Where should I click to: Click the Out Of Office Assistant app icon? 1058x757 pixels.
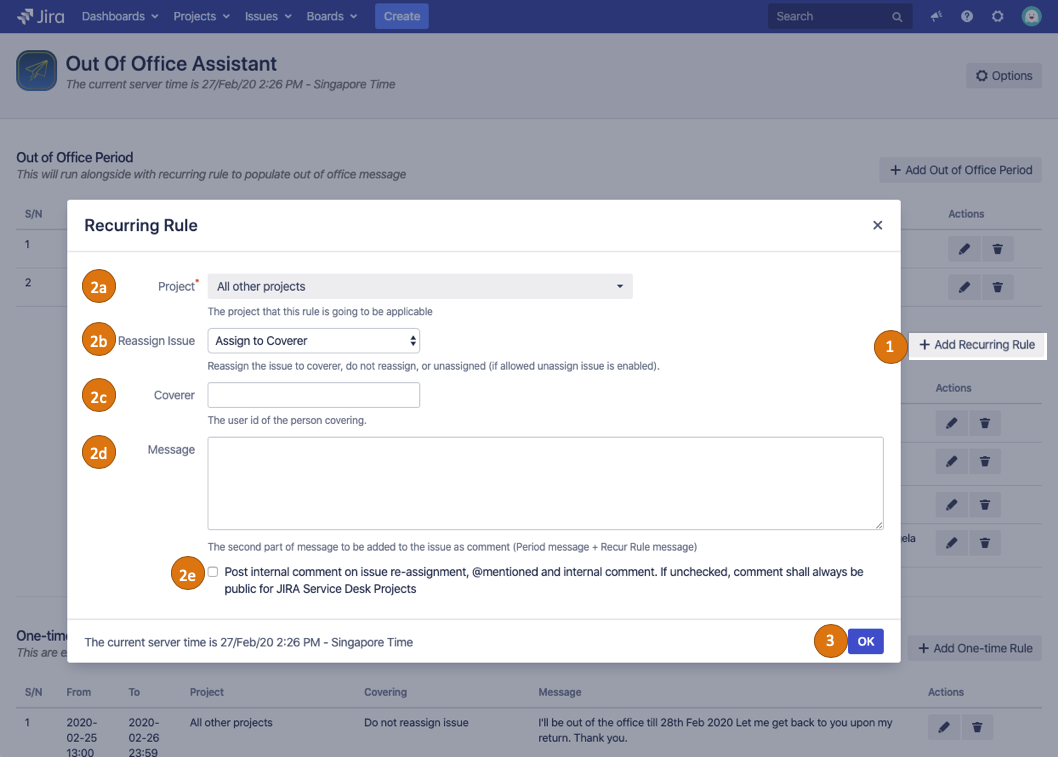(36, 71)
